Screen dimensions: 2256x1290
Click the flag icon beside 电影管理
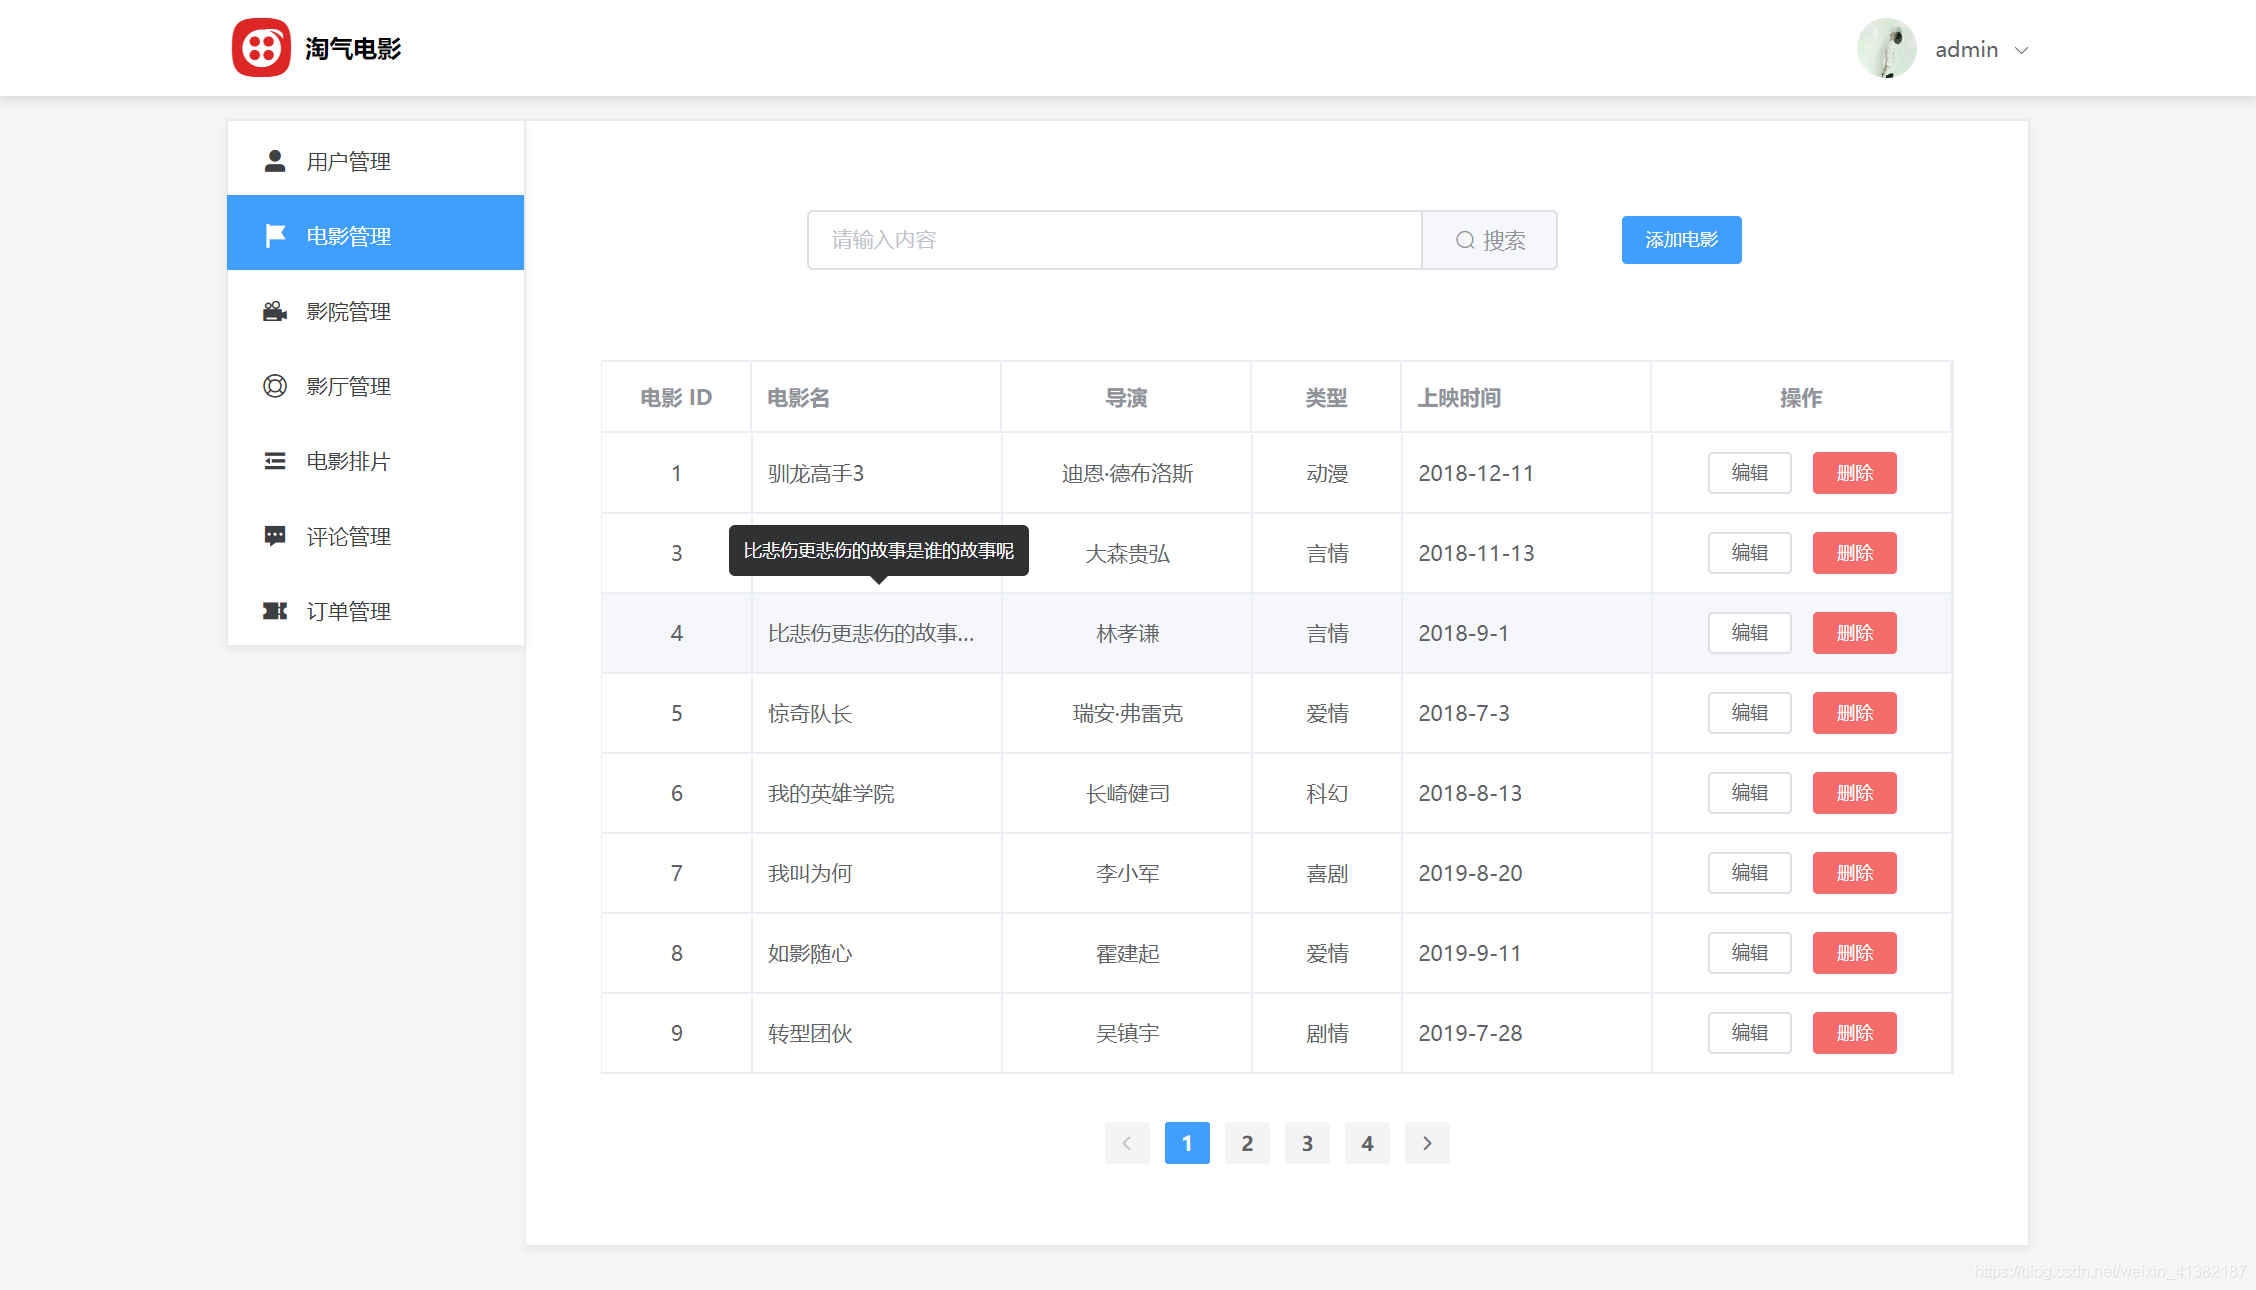[x=275, y=236]
